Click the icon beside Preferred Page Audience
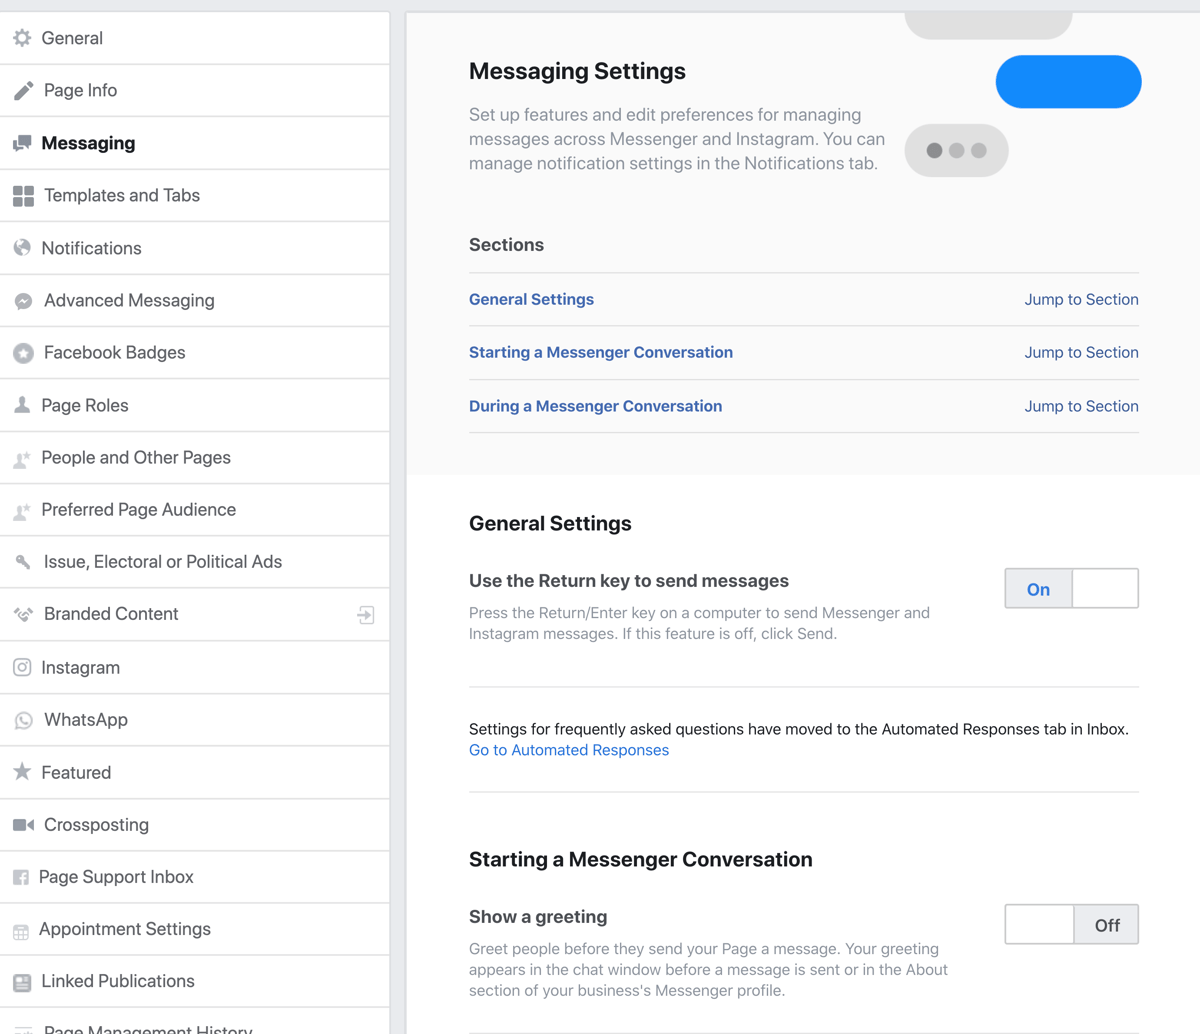This screenshot has width=1200, height=1034. coord(22,511)
